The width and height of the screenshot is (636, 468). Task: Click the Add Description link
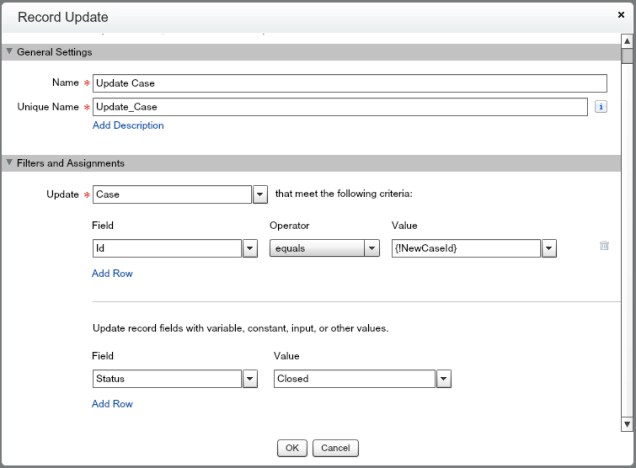pos(128,126)
